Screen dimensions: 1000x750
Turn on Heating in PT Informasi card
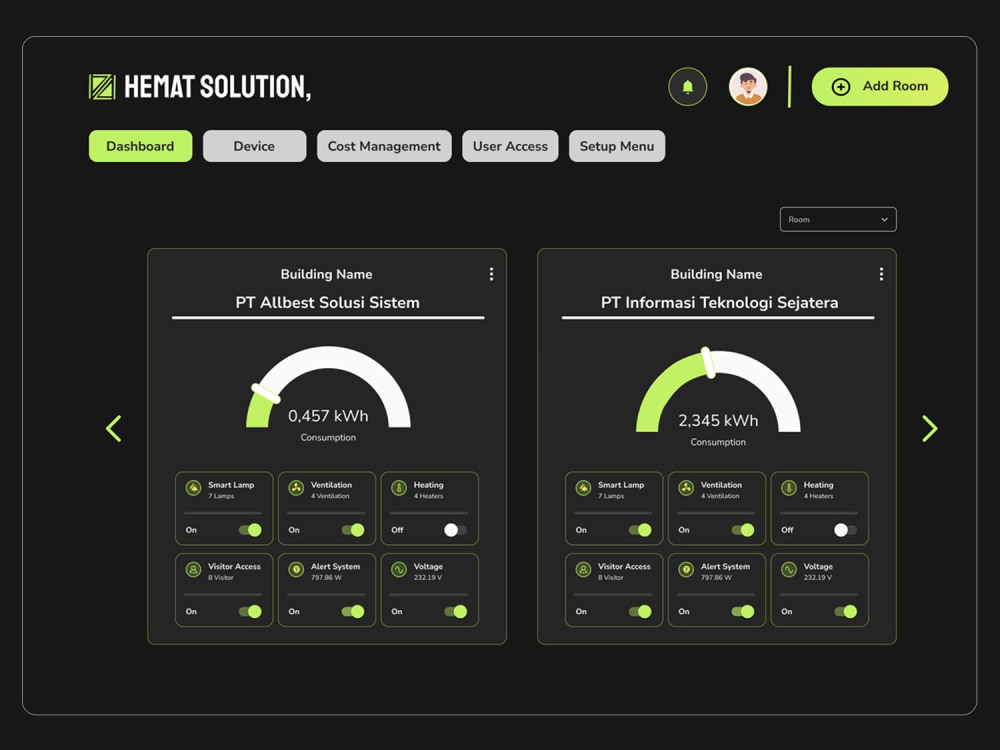(846, 530)
